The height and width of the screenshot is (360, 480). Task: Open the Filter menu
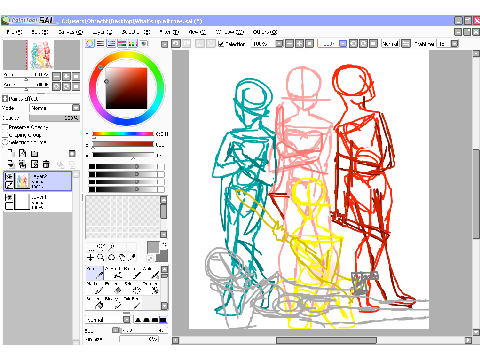169,32
